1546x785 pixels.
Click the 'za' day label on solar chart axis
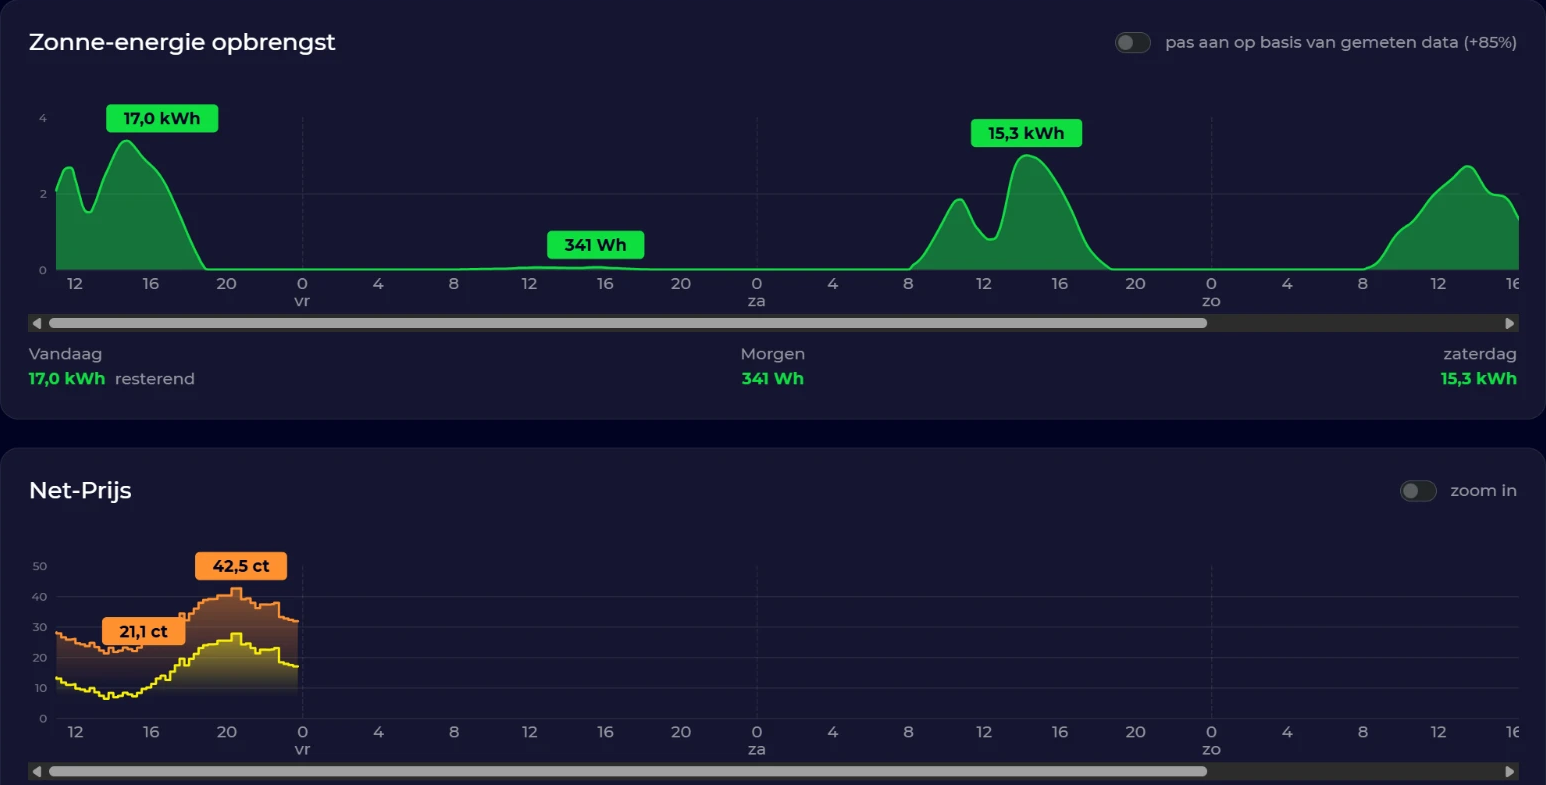pyautogui.click(x=757, y=301)
